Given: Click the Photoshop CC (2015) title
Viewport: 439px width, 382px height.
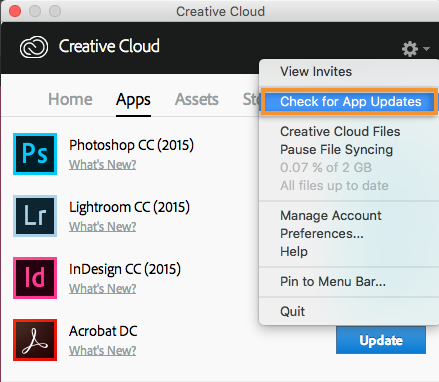Looking at the screenshot, I should pyautogui.click(x=131, y=145).
